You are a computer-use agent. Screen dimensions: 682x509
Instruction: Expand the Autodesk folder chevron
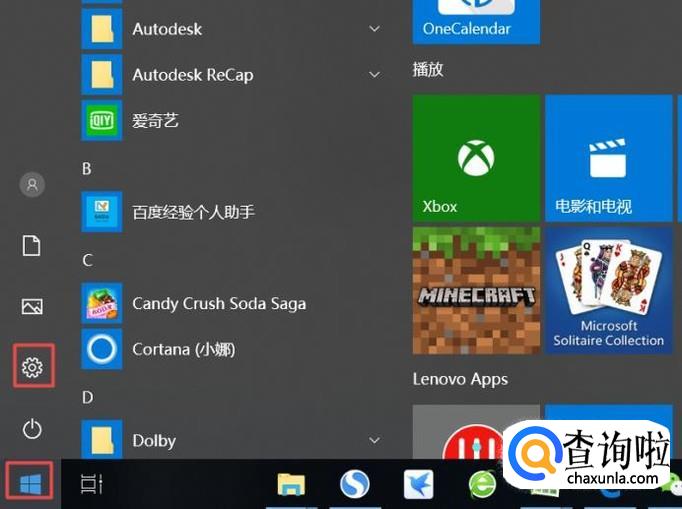pyautogui.click(x=374, y=29)
